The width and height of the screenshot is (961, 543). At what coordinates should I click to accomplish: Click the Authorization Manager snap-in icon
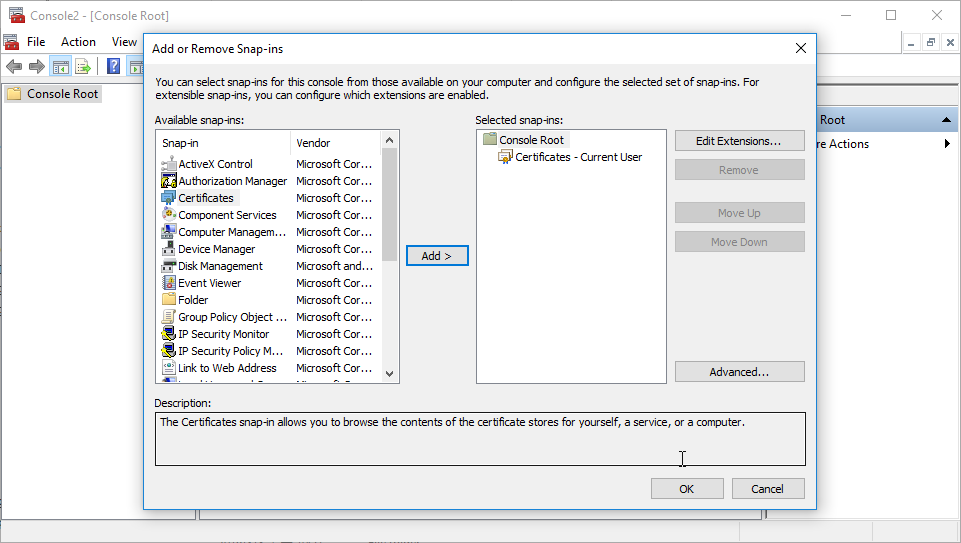[x=169, y=181]
